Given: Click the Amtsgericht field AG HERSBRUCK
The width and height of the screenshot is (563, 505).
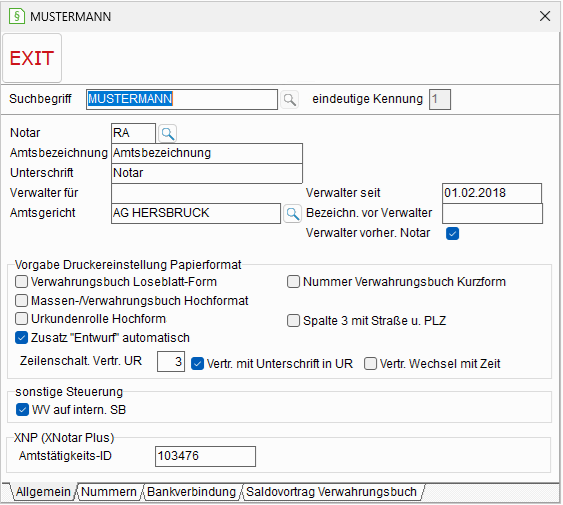Looking at the screenshot, I should tap(196, 214).
